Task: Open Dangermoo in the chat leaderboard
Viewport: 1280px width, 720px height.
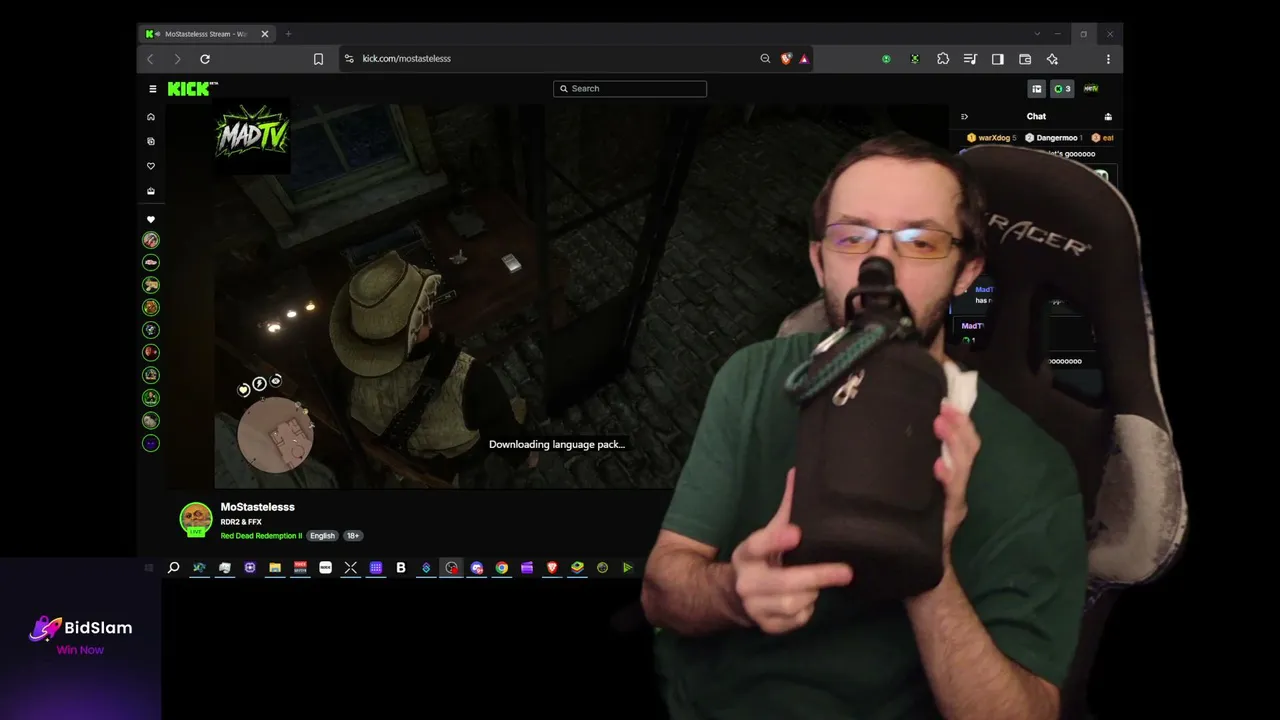Action: (x=1054, y=138)
